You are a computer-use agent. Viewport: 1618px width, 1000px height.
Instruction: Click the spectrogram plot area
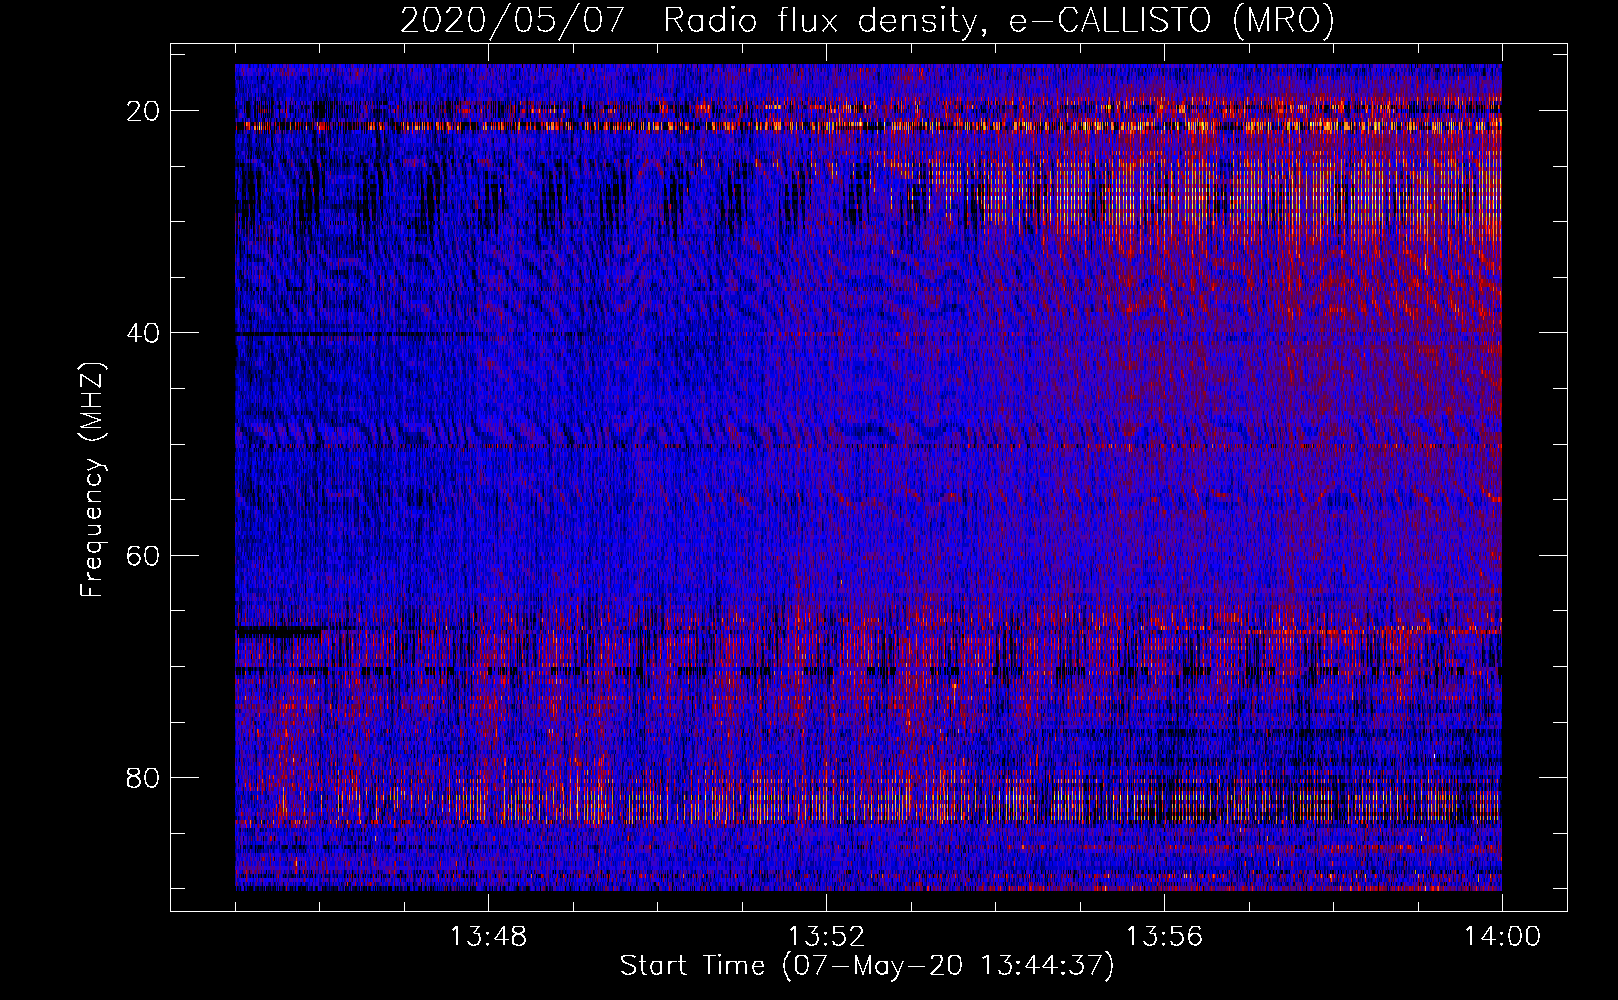(868, 477)
